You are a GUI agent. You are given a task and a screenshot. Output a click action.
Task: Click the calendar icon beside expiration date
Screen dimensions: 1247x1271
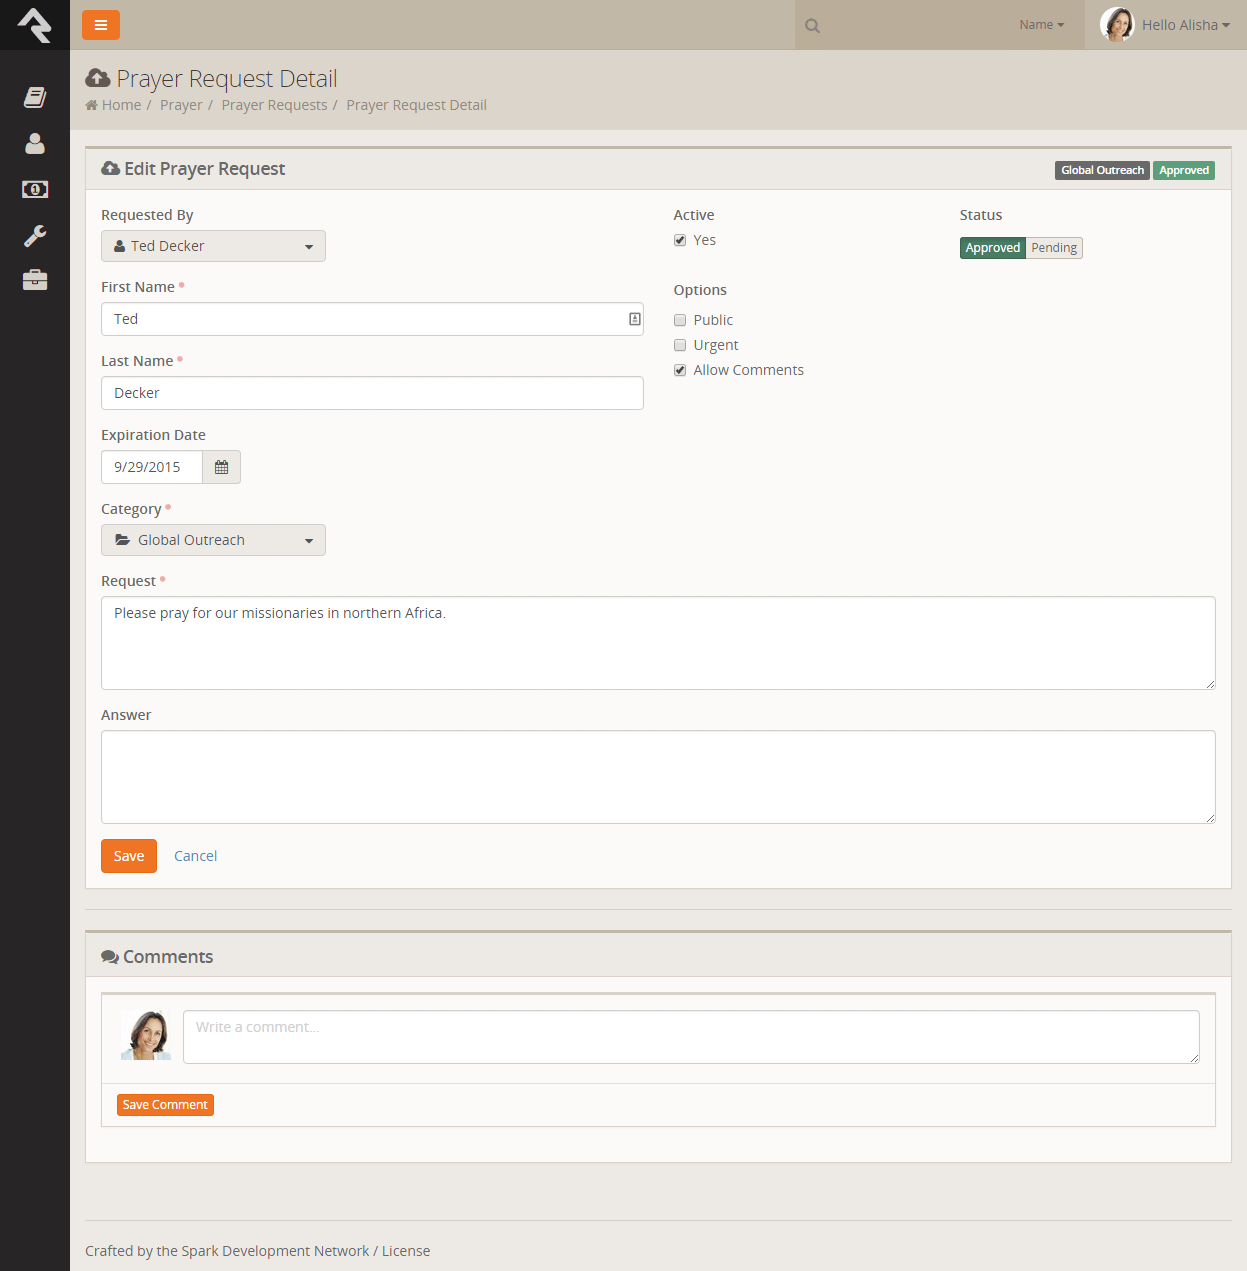[222, 467]
